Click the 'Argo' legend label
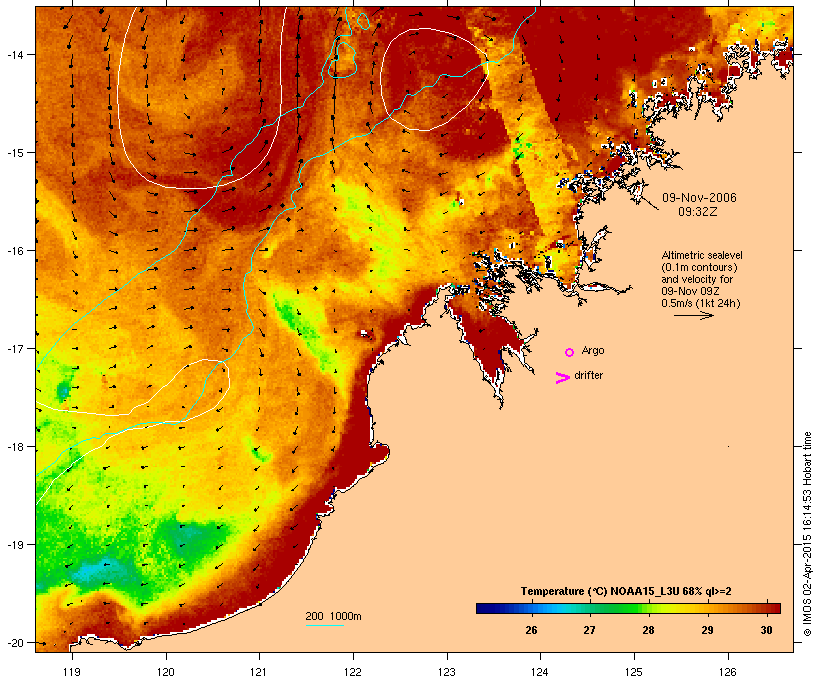The image size is (820, 680). (x=593, y=350)
